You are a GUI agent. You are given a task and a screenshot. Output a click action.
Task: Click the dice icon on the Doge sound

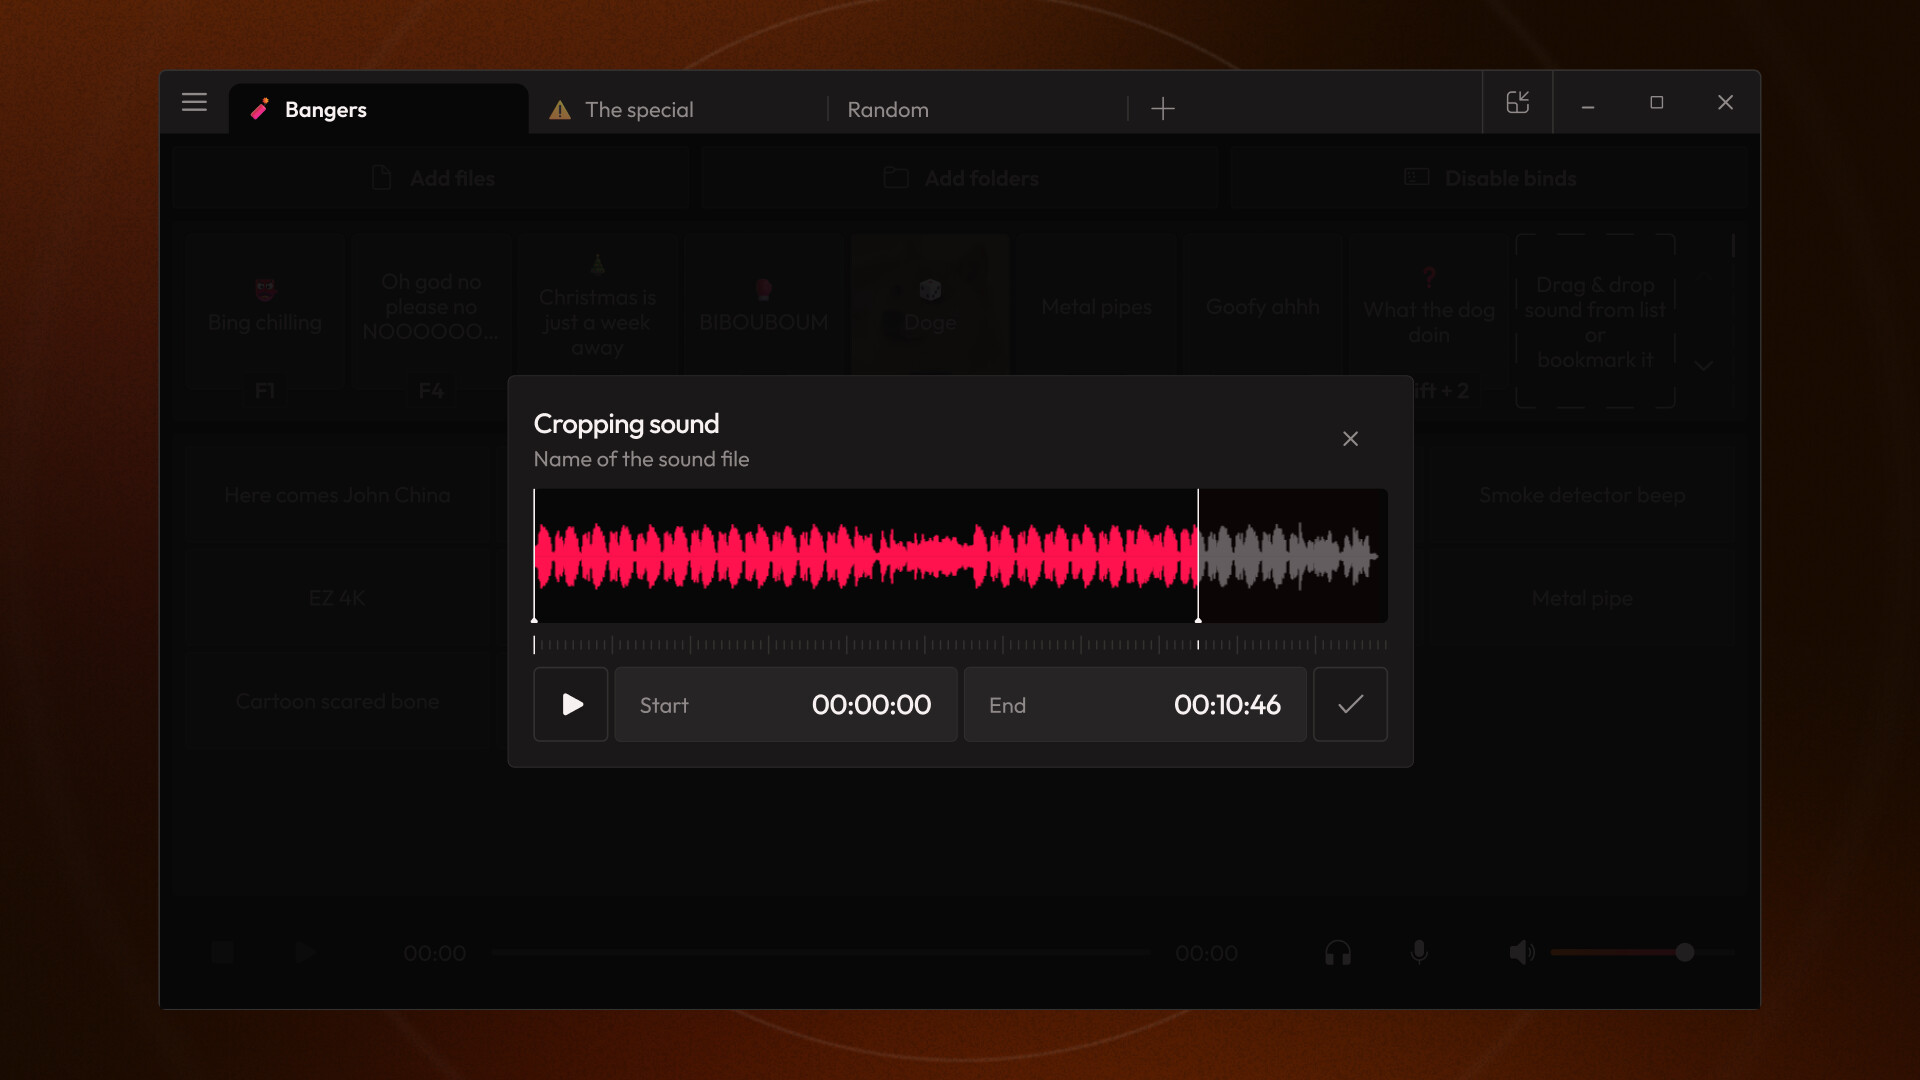(929, 289)
